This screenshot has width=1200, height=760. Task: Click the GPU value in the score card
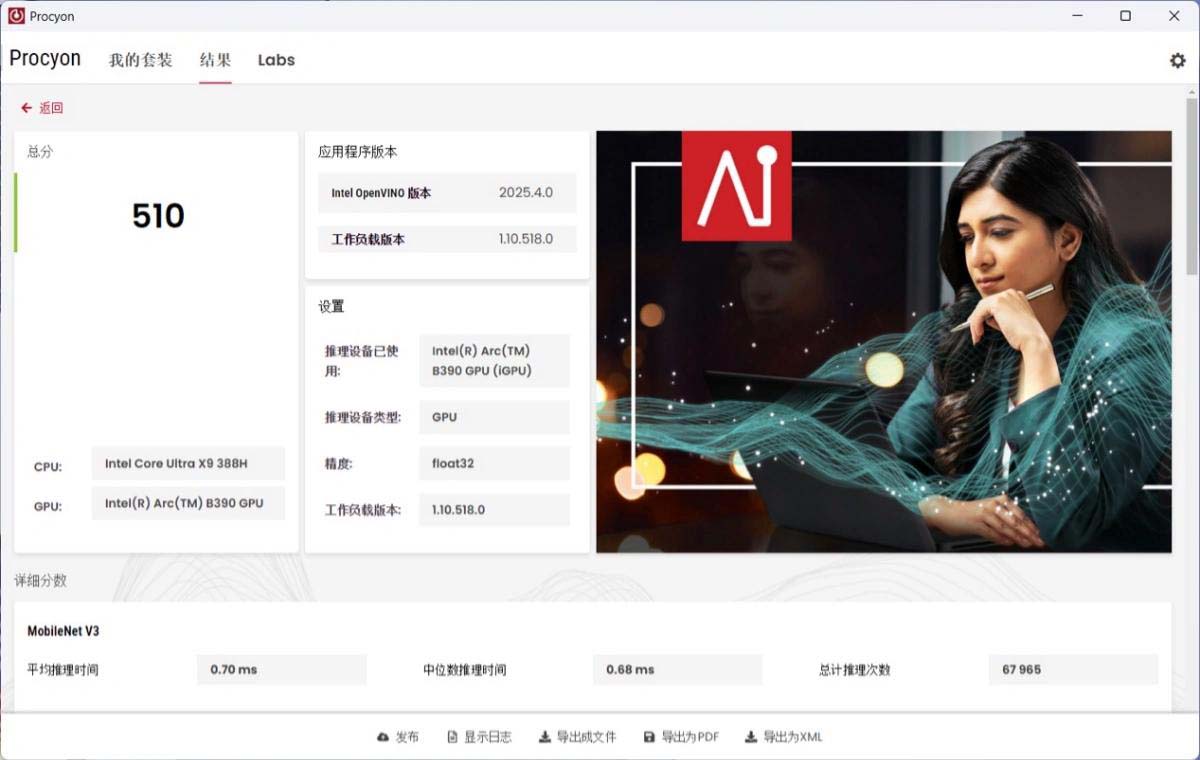click(188, 503)
